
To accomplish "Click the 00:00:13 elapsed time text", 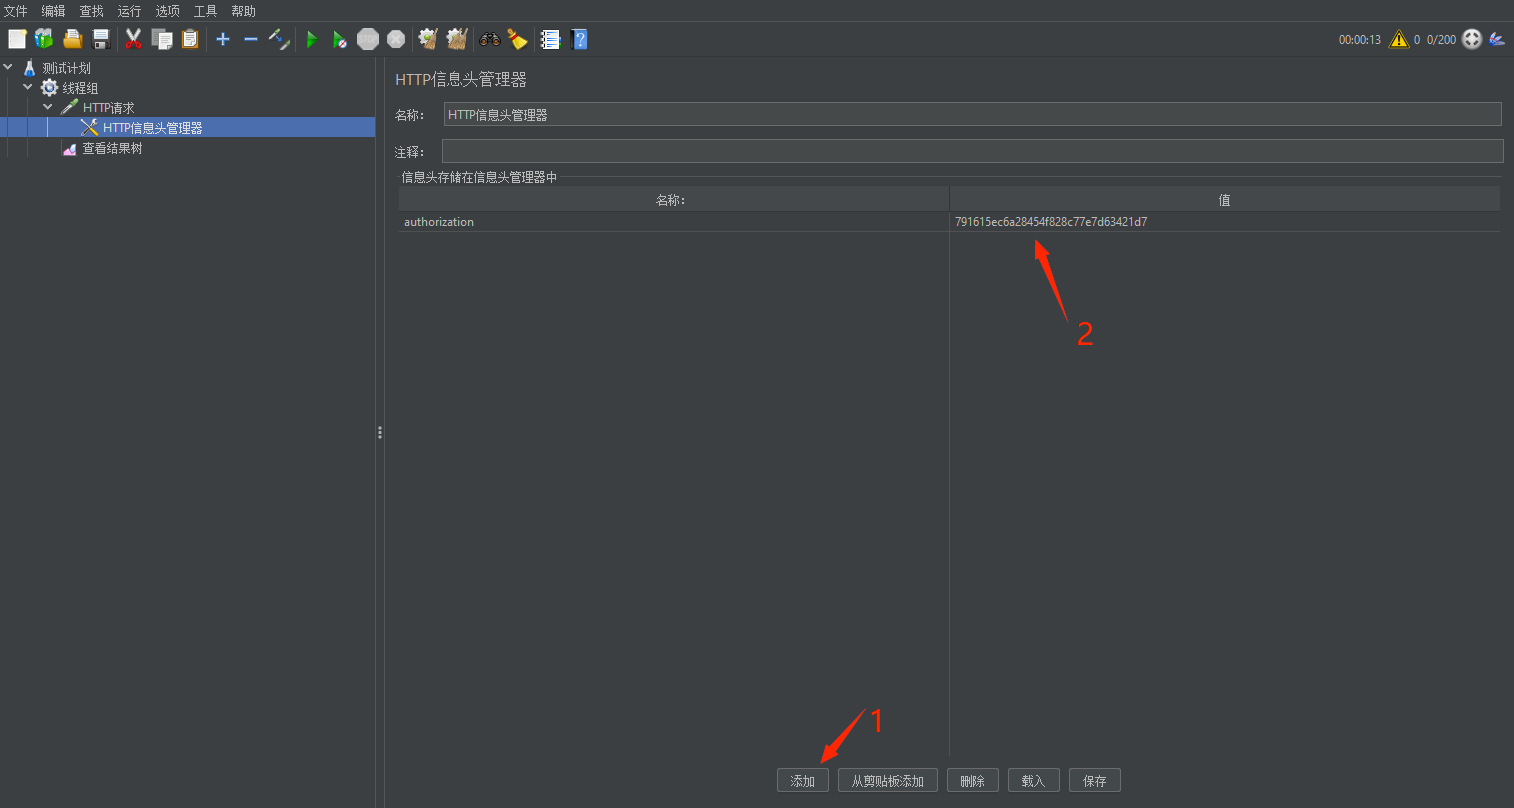I will click(x=1360, y=40).
